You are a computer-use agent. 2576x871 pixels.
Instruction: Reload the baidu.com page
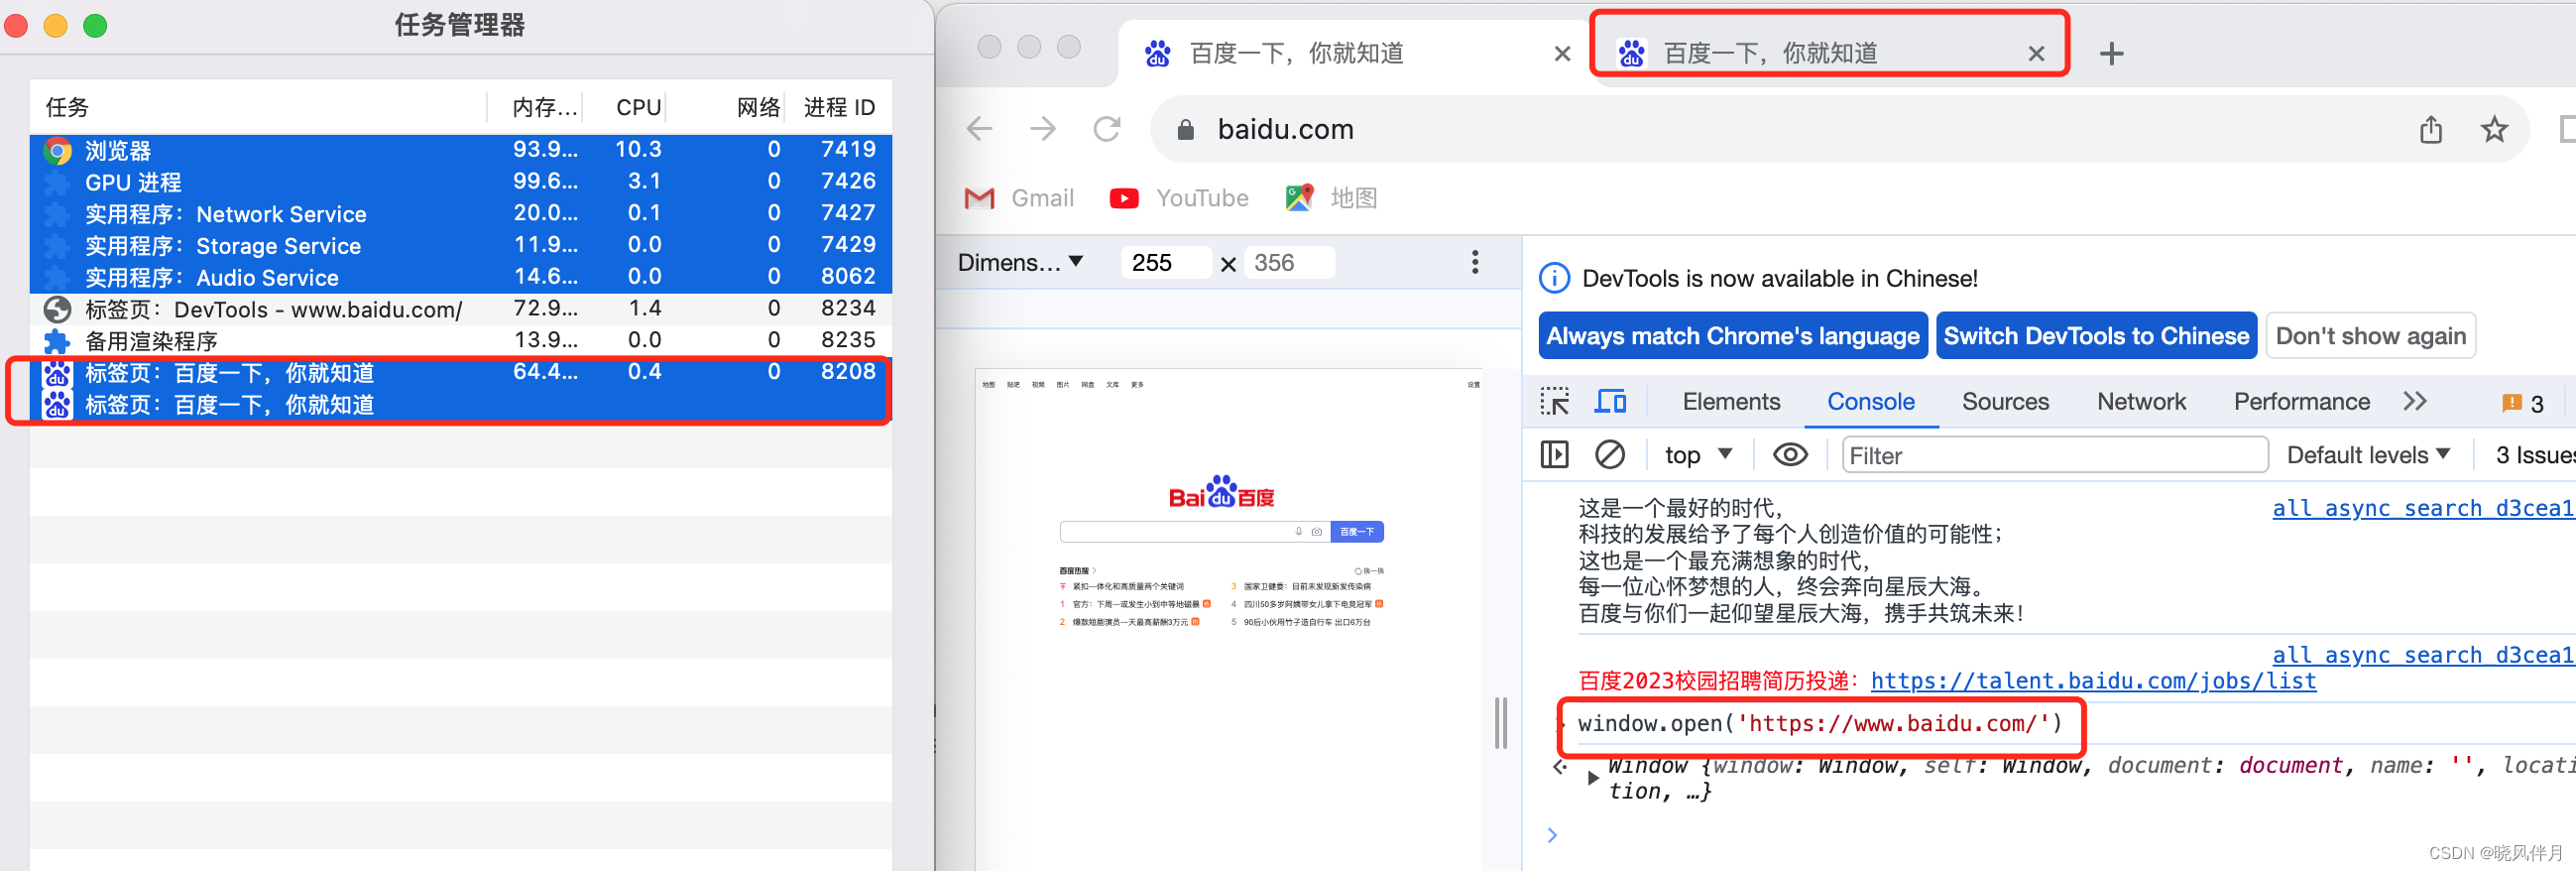coord(1106,129)
